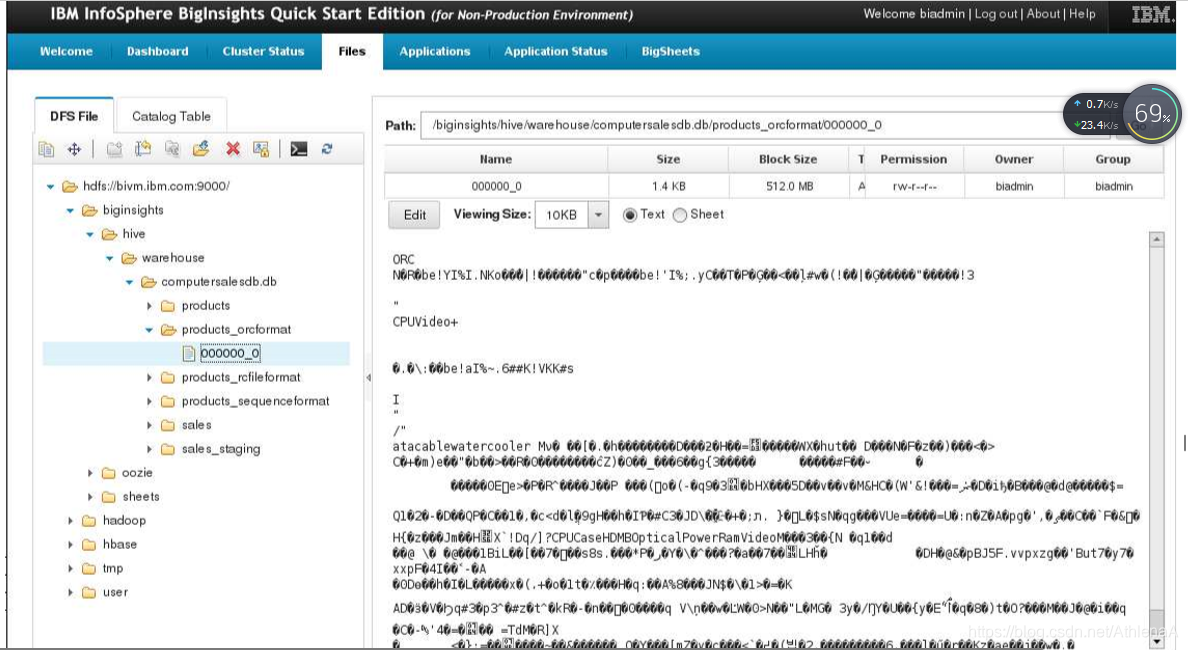This screenshot has height=650, width=1188.
Task: Click the rw-r--r-- permission cell
Action: pos(914,186)
